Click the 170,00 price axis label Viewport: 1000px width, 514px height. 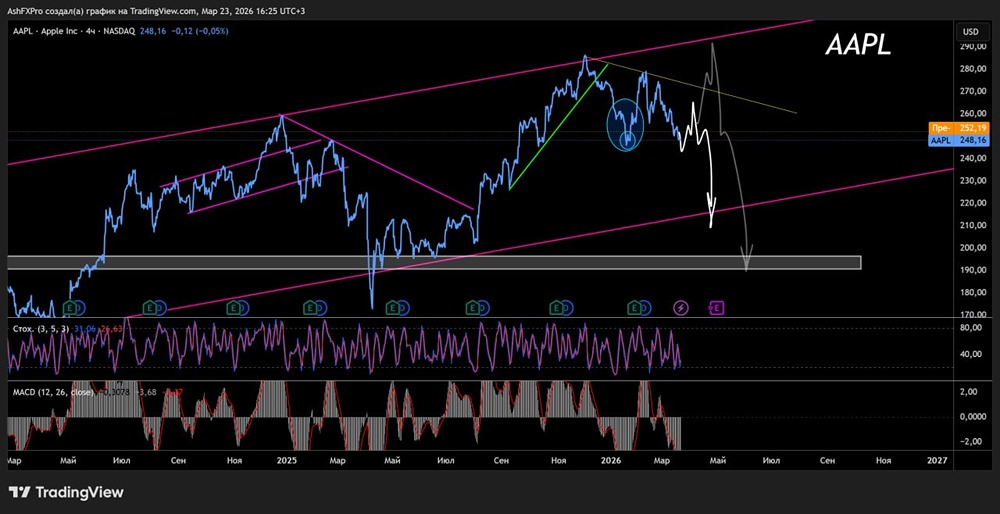pos(971,314)
